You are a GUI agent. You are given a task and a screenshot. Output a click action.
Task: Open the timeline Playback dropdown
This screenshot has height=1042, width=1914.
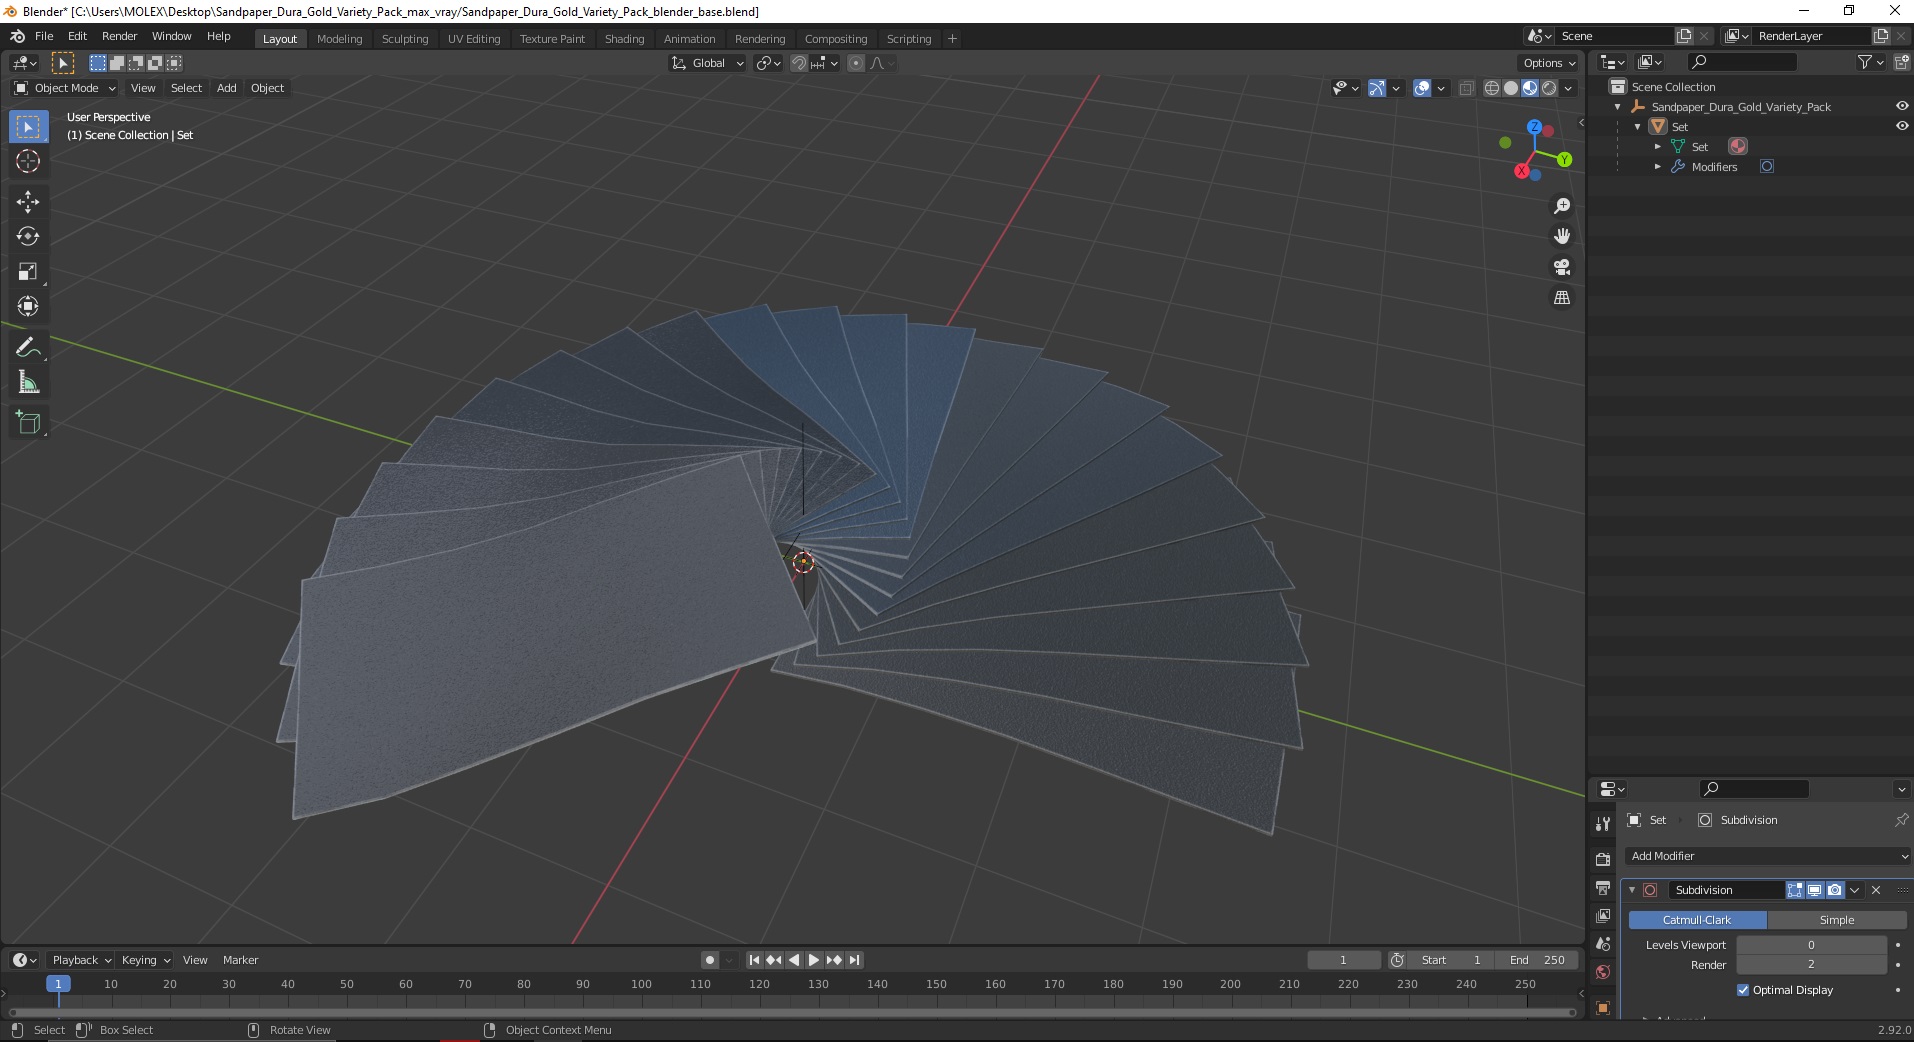pos(81,960)
